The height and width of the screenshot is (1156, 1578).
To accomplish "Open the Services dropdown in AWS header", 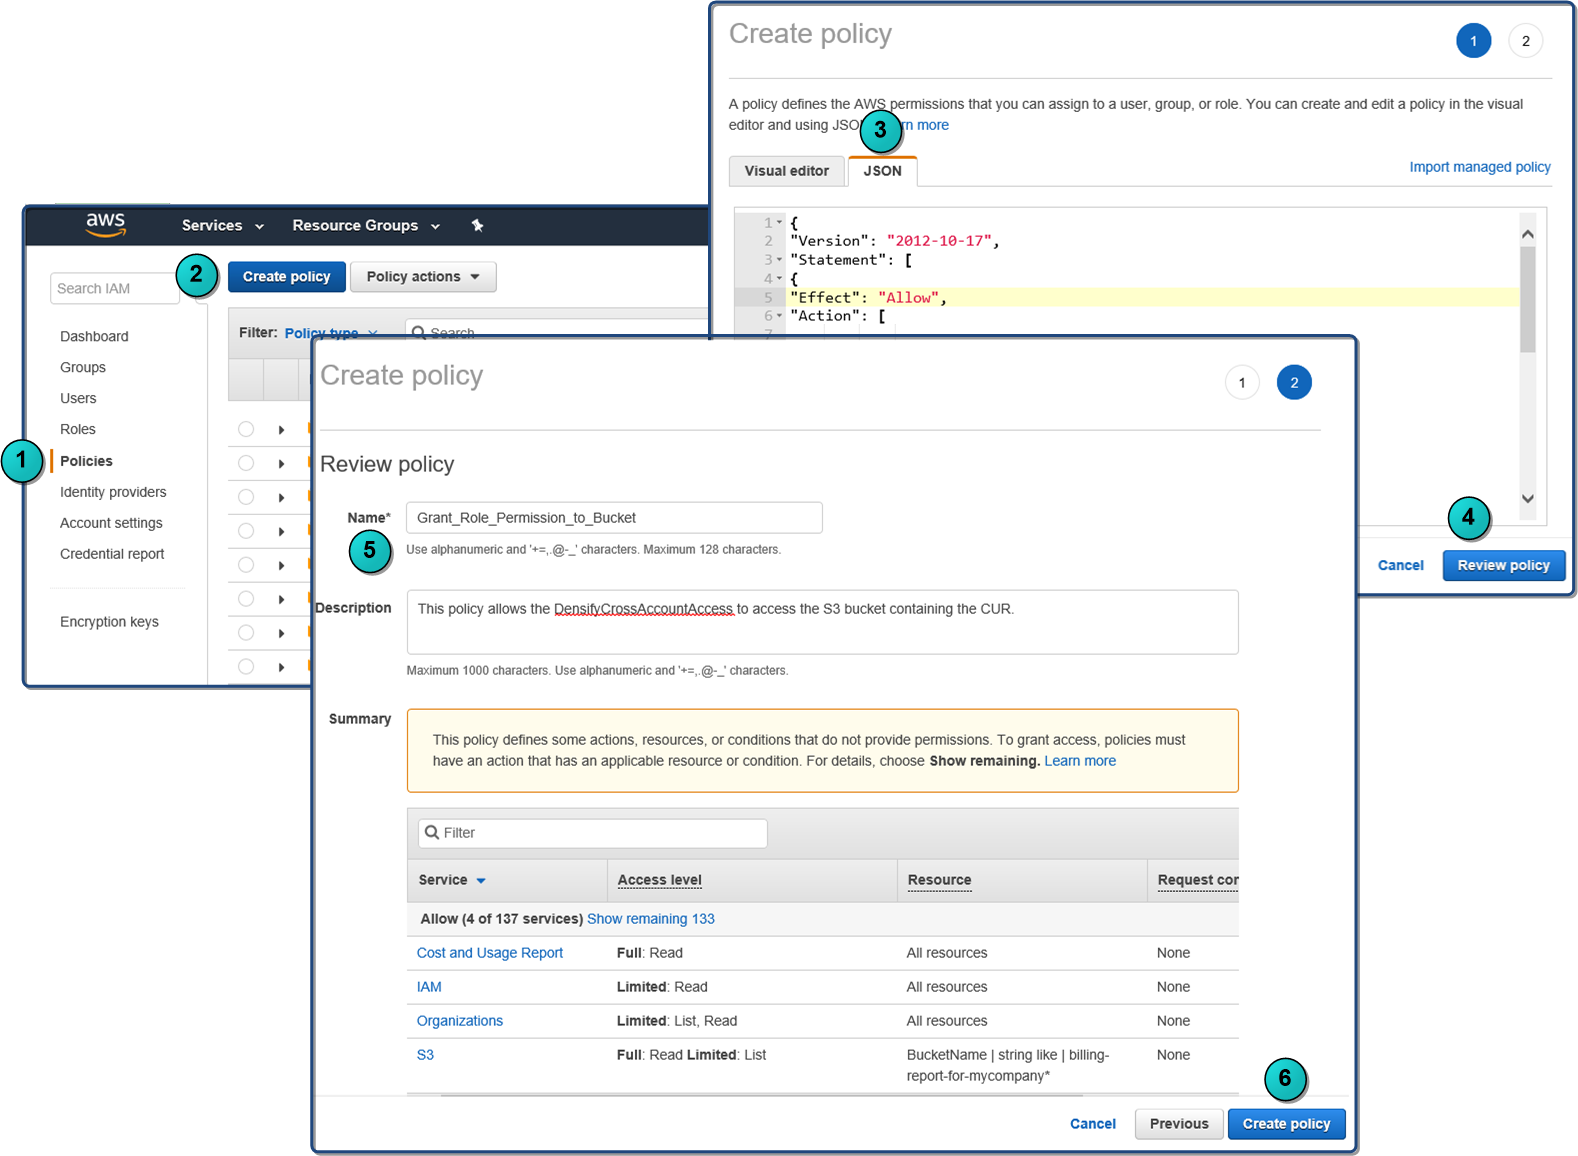I will coord(222,225).
